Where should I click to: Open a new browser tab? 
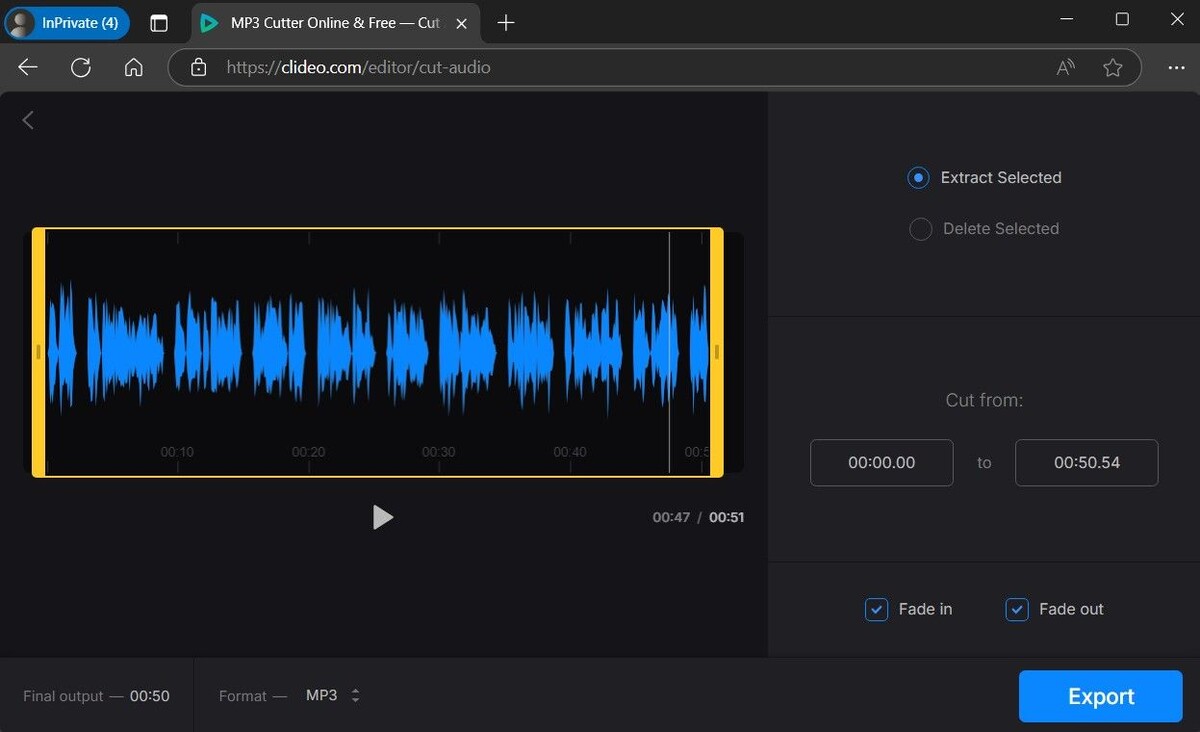[506, 22]
